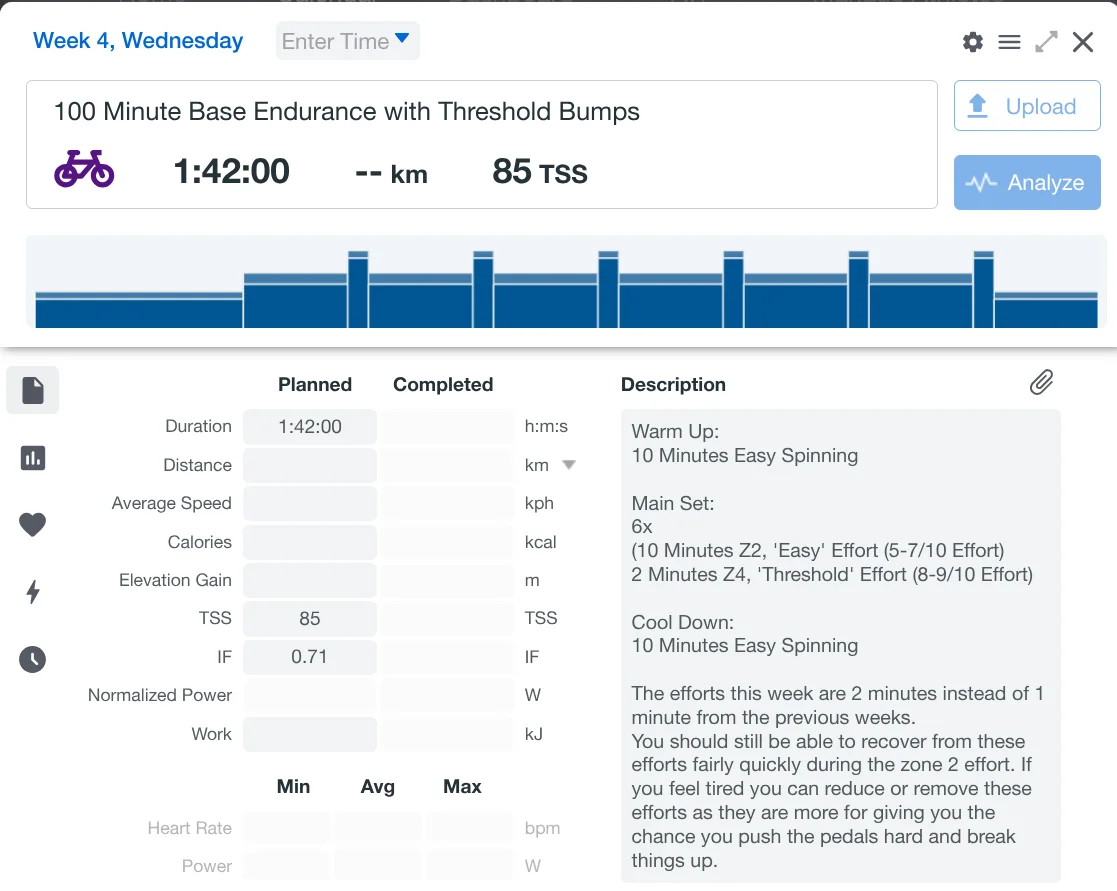The image size is (1117, 891).
Task: Open the settings gear icon
Action: click(972, 42)
